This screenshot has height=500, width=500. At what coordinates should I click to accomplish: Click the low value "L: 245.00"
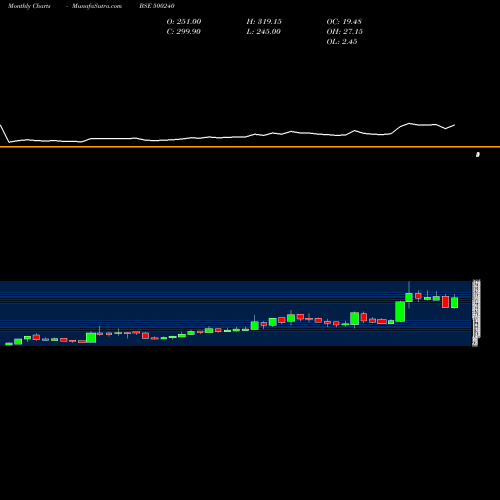coord(263,32)
